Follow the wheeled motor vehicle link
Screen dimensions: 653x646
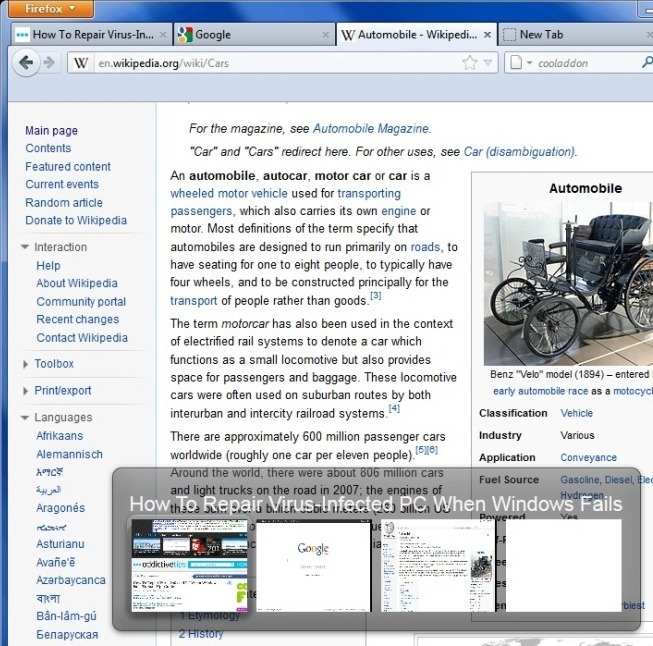click(x=229, y=193)
